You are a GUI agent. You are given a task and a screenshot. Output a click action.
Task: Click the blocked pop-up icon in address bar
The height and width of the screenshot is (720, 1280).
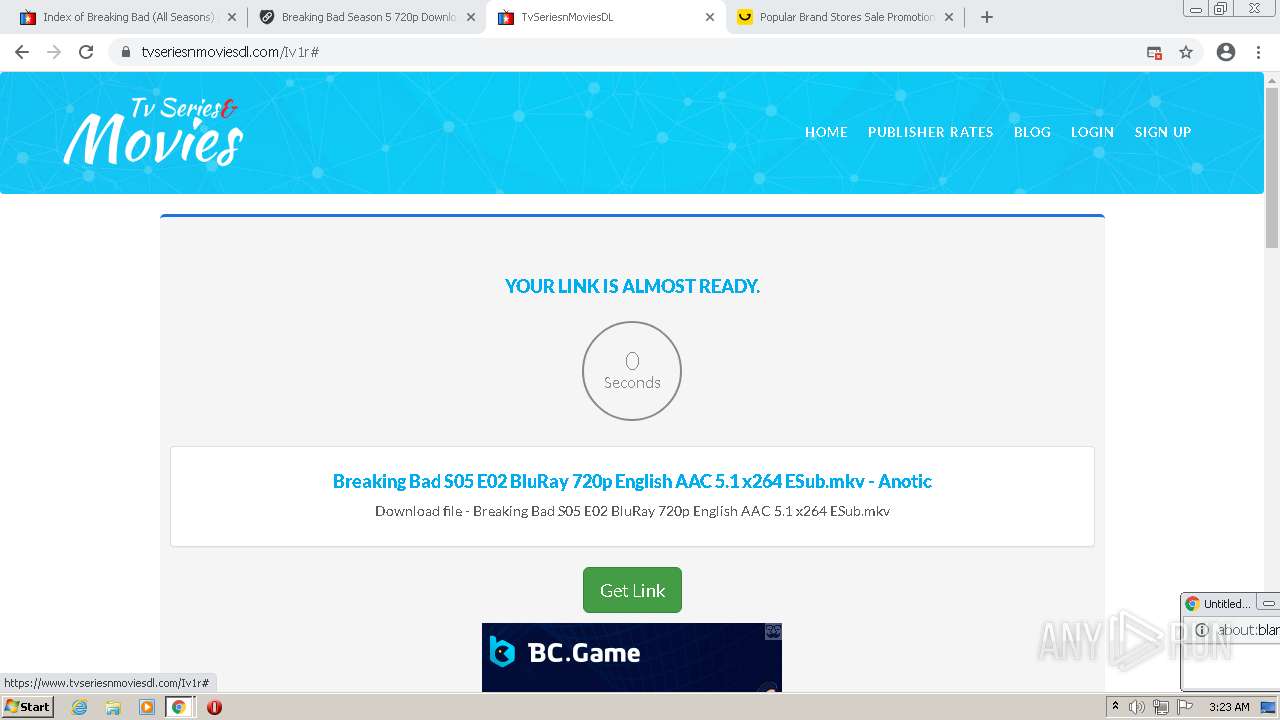(x=1154, y=52)
